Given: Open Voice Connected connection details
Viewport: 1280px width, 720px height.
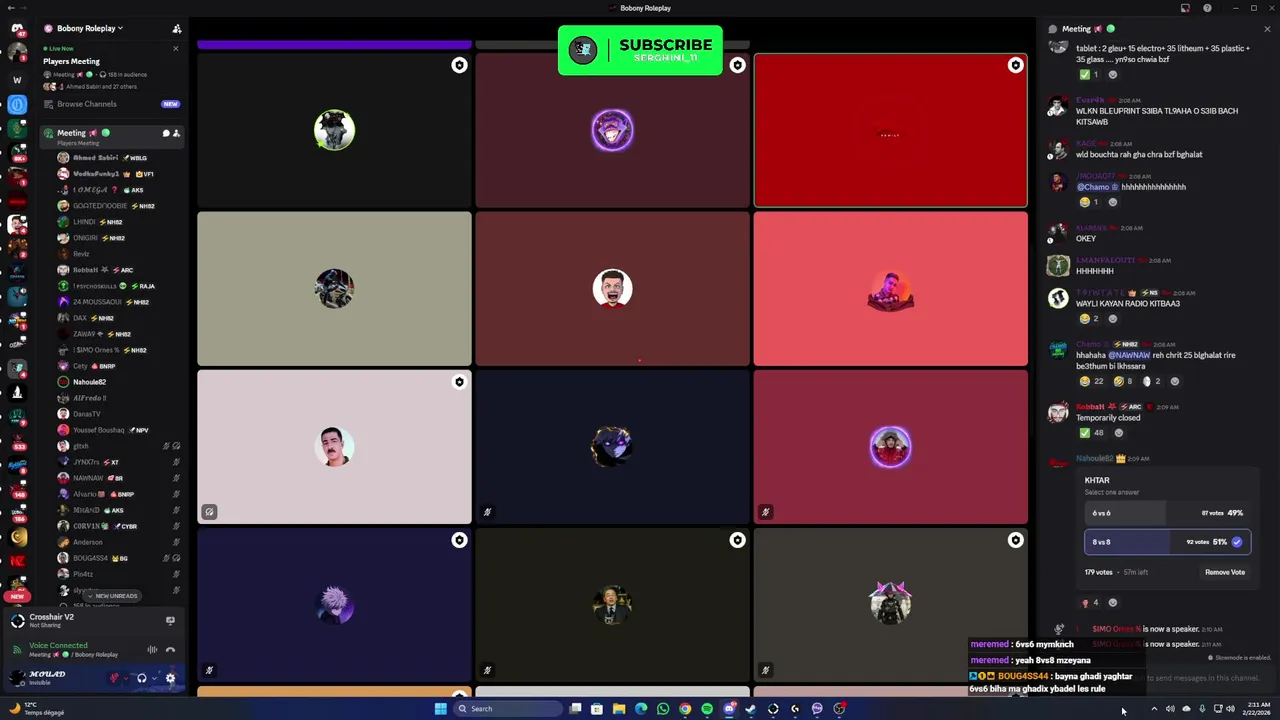Looking at the screenshot, I should [x=58, y=646].
